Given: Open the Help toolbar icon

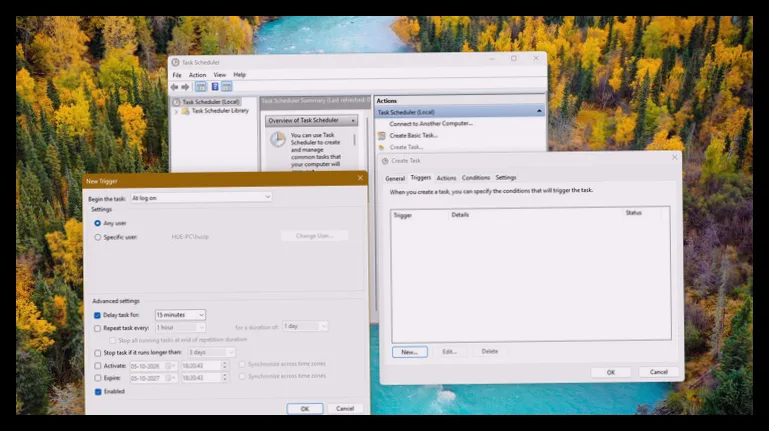Looking at the screenshot, I should pos(215,87).
